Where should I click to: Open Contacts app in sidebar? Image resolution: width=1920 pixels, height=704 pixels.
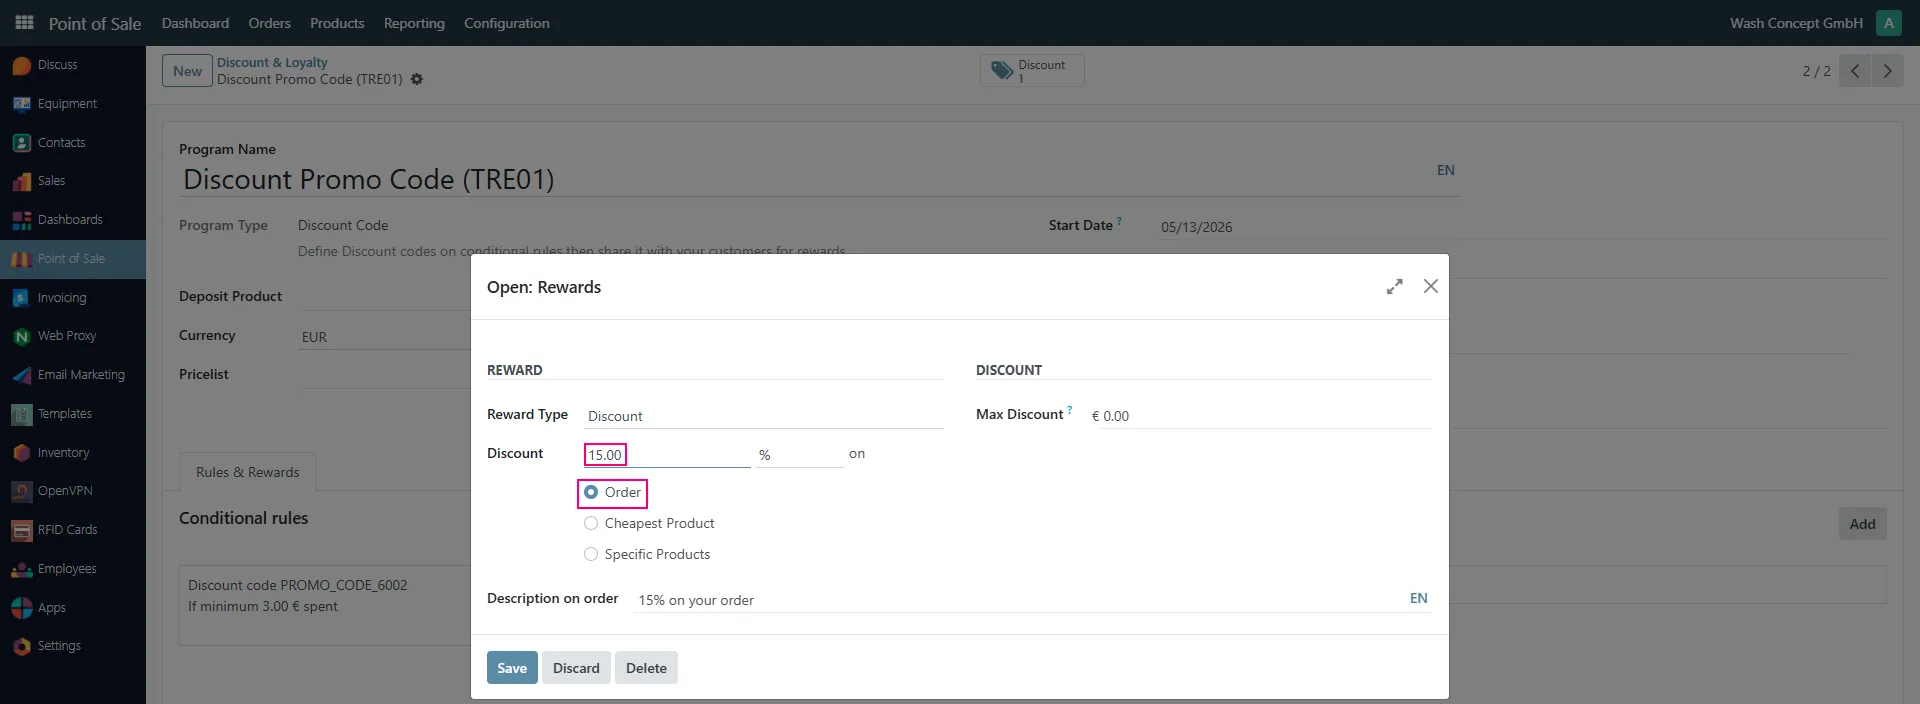pyautogui.click(x=72, y=143)
